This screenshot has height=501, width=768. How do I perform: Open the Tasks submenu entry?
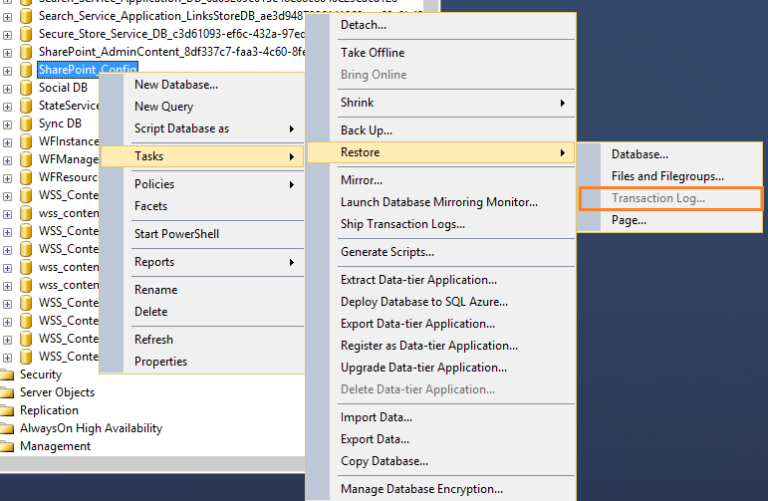click(202, 156)
